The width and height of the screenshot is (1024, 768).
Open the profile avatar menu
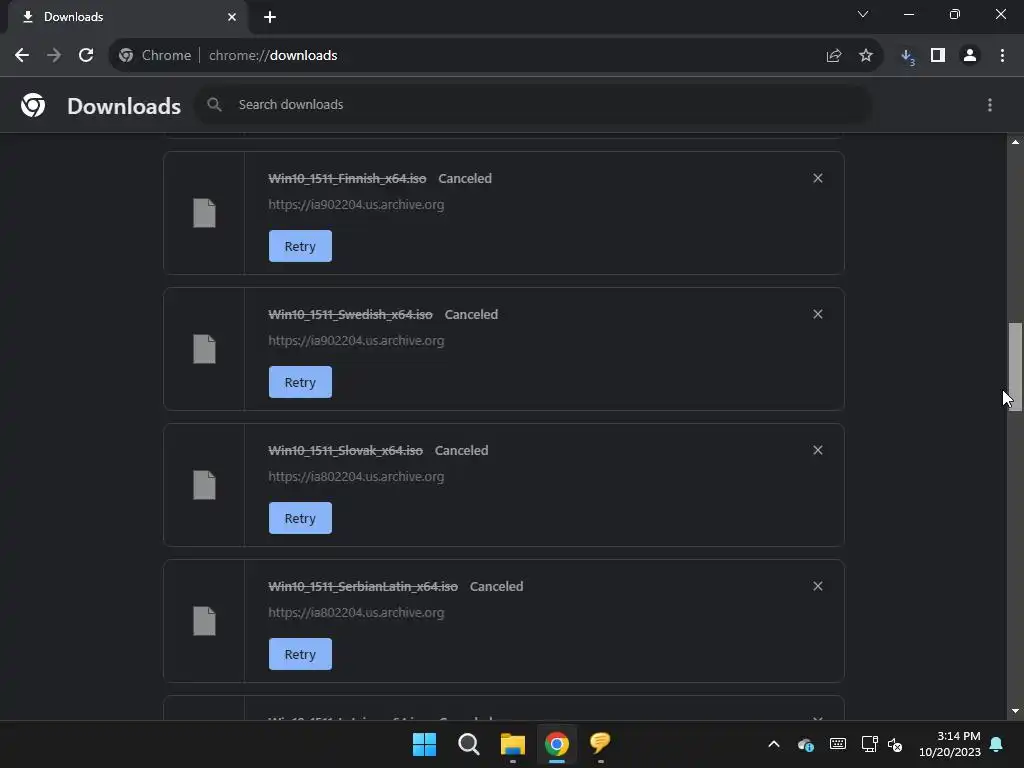tap(970, 56)
